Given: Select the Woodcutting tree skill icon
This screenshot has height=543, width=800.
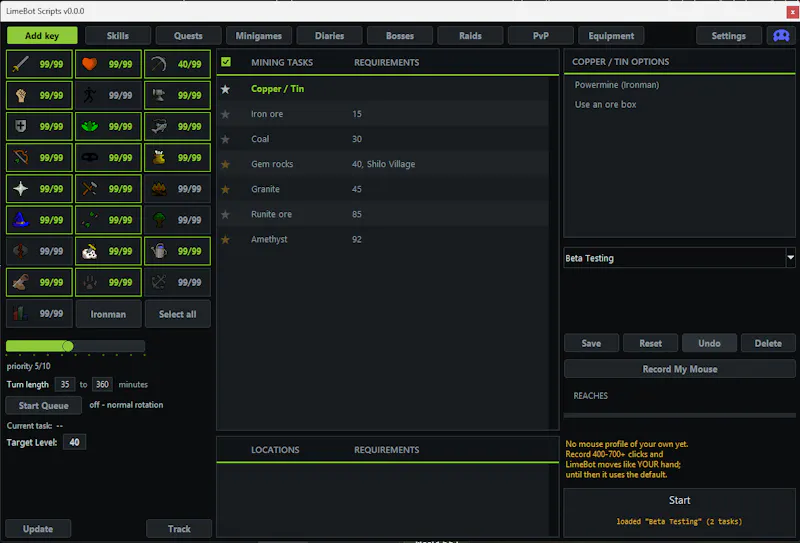Looking at the screenshot, I should tap(159, 220).
